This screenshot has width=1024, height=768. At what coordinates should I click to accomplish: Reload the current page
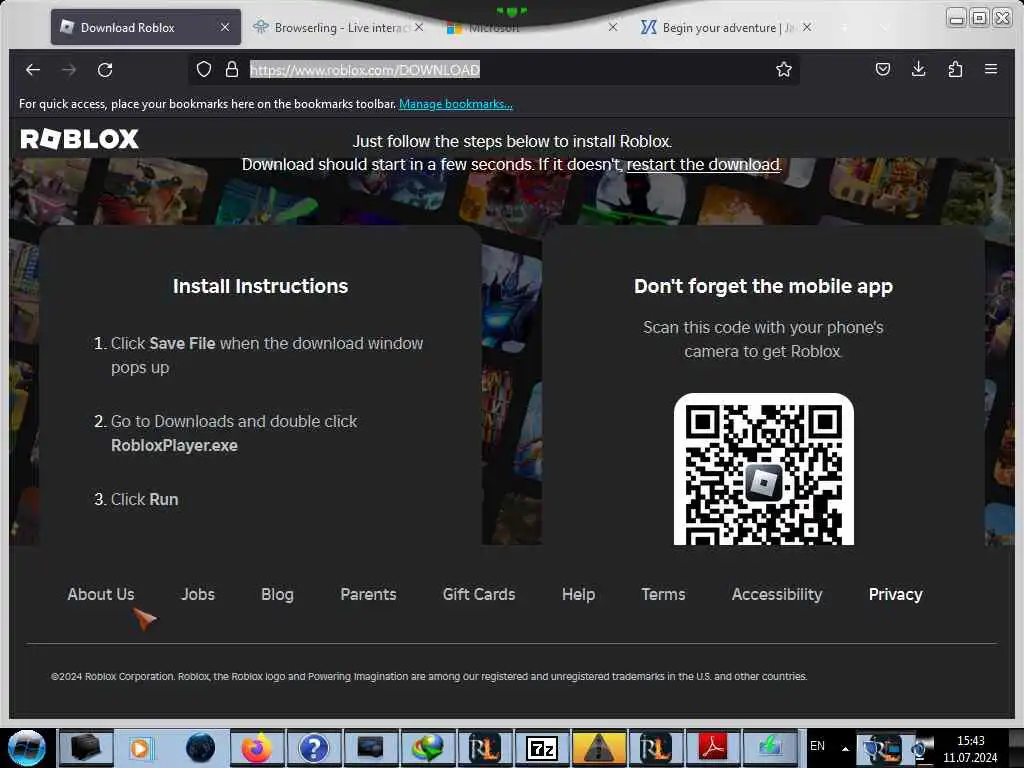[105, 69]
